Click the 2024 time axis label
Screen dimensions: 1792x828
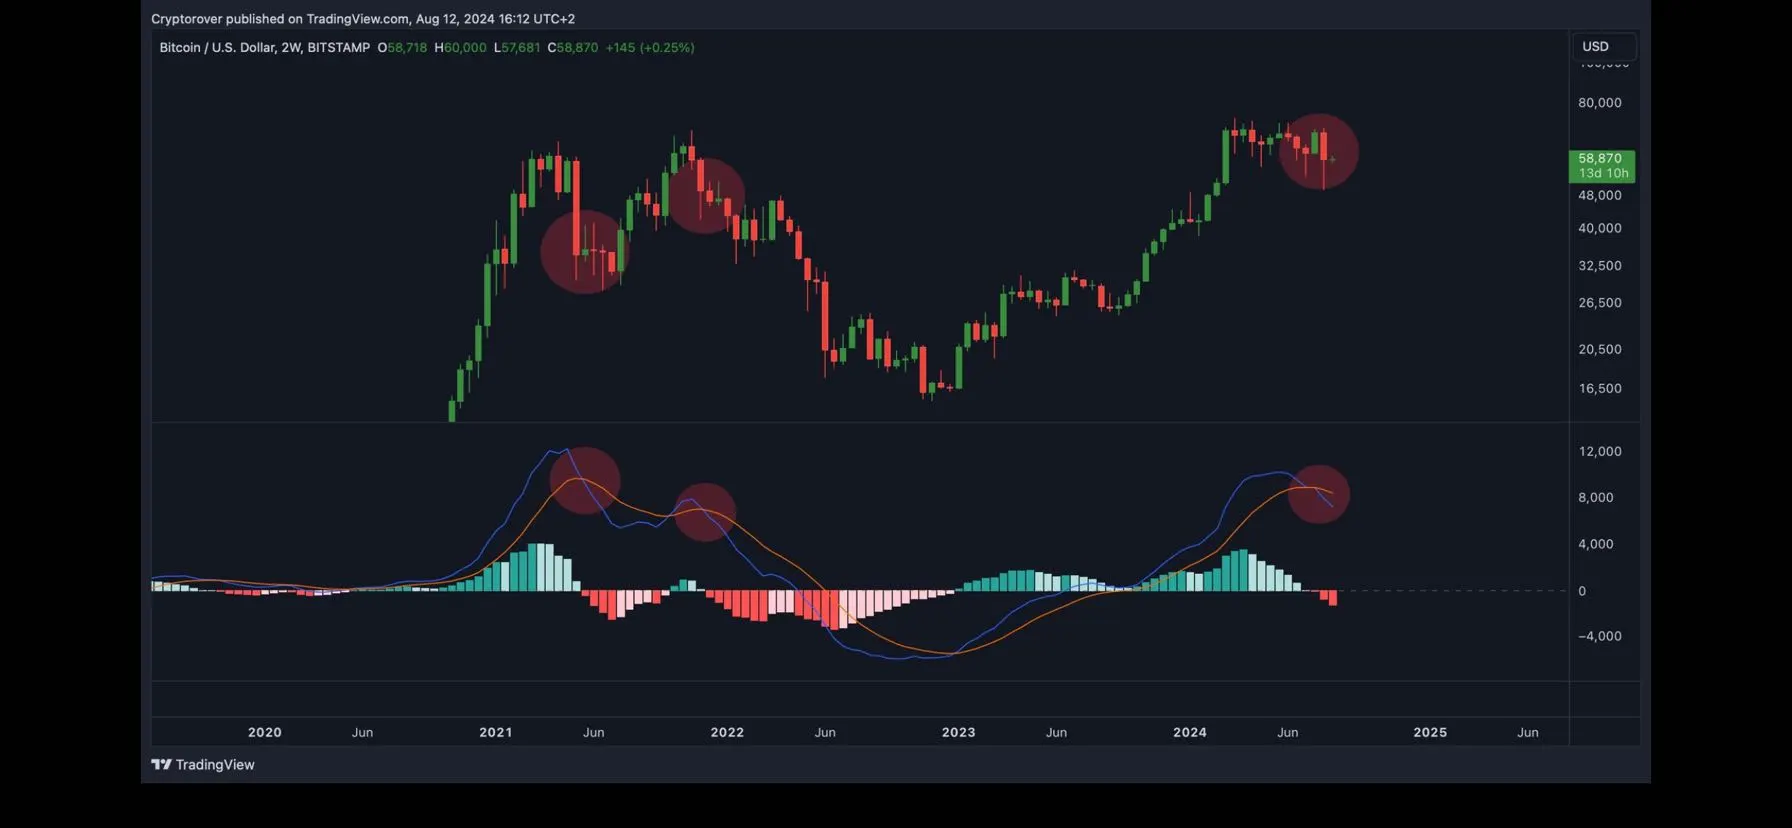pyautogui.click(x=1190, y=733)
